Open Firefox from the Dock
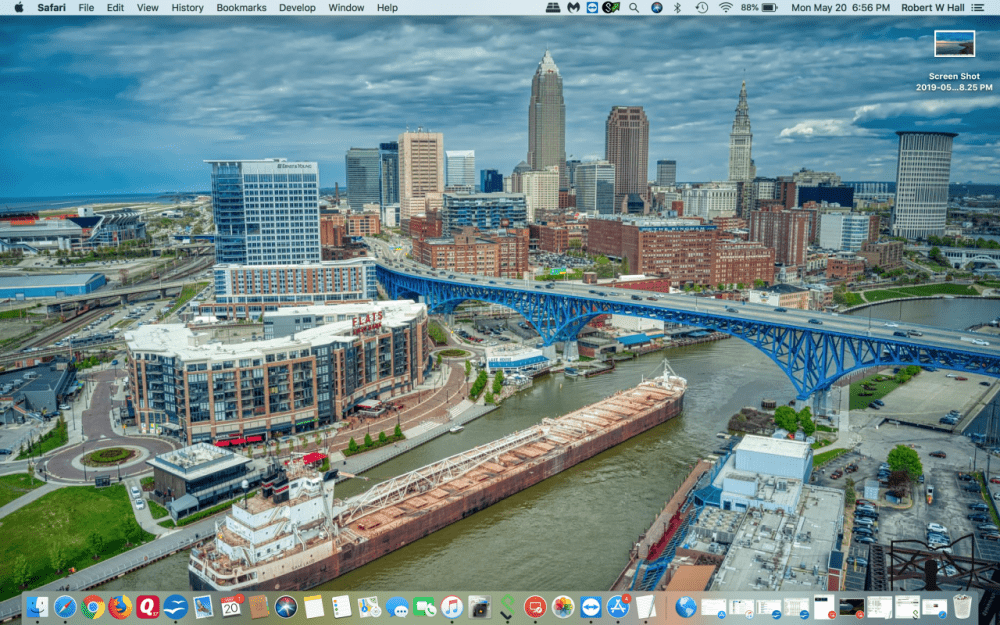1000x625 pixels. tap(119, 607)
